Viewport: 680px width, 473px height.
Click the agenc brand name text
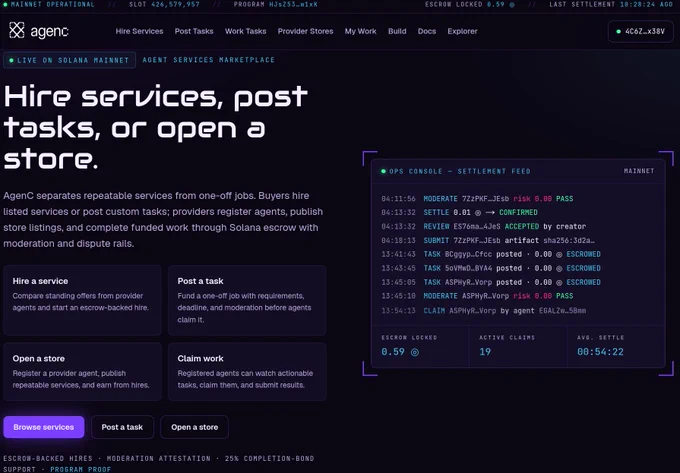(x=49, y=31)
